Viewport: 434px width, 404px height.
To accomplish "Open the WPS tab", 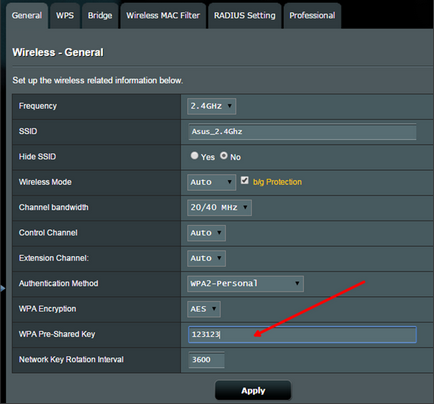I will pos(65,16).
